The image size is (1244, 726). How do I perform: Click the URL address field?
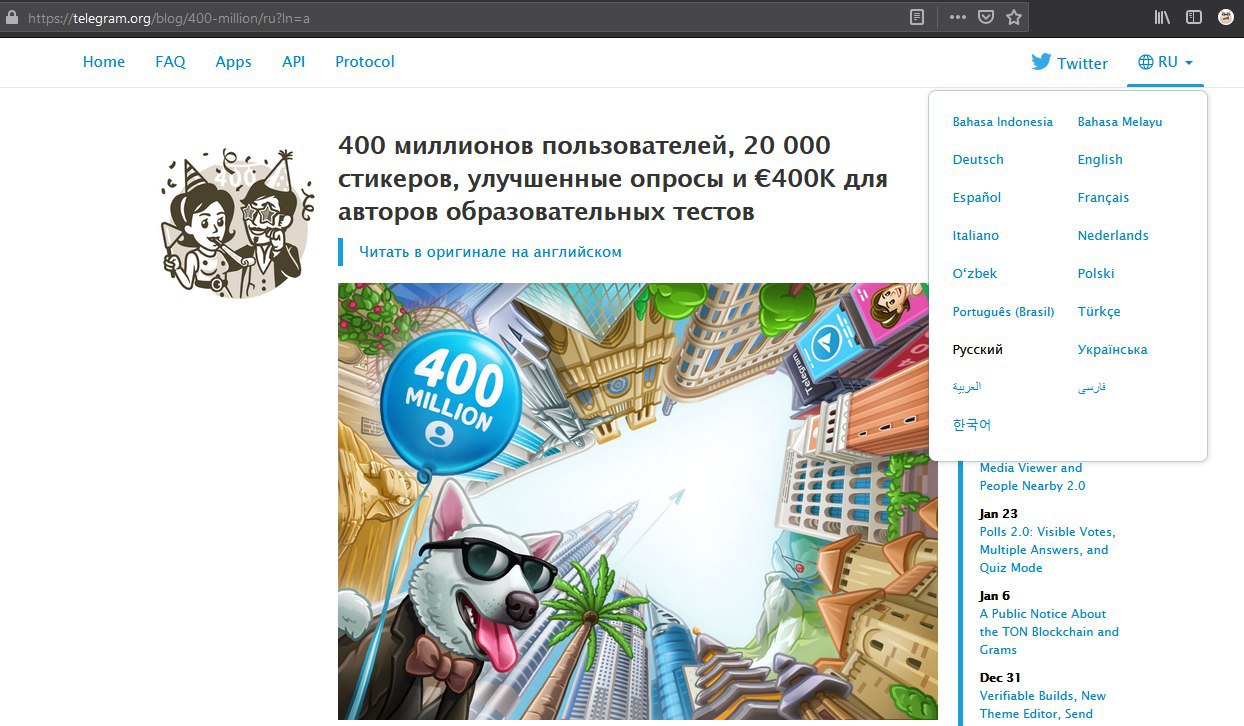[x=460, y=17]
